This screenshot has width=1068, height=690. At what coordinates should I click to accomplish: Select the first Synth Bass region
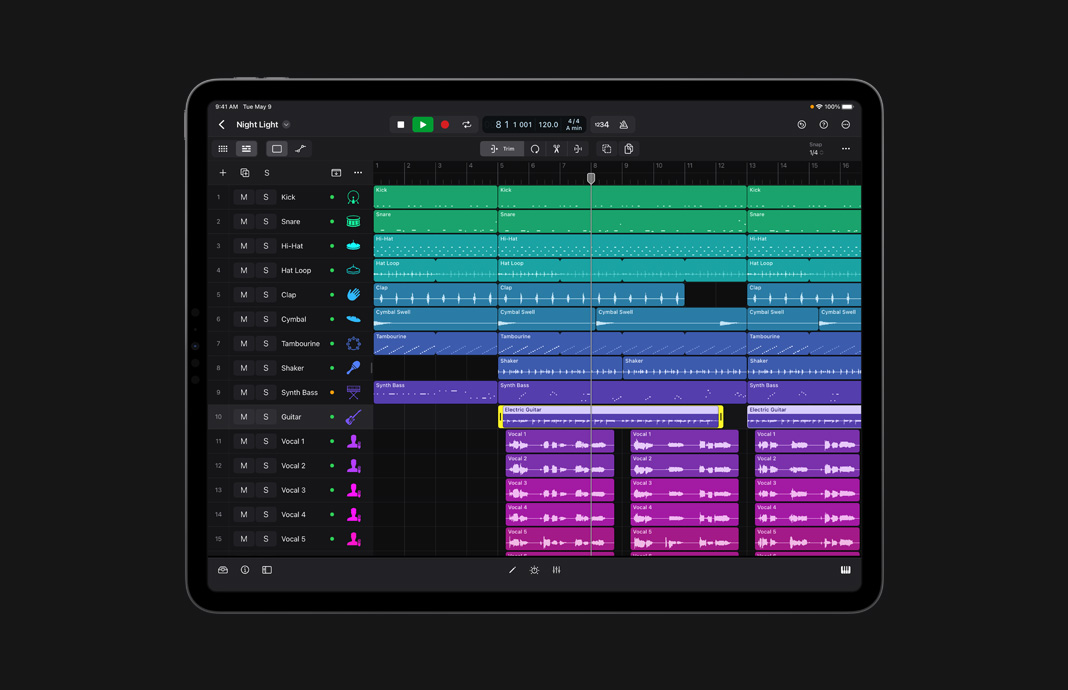click(435, 392)
